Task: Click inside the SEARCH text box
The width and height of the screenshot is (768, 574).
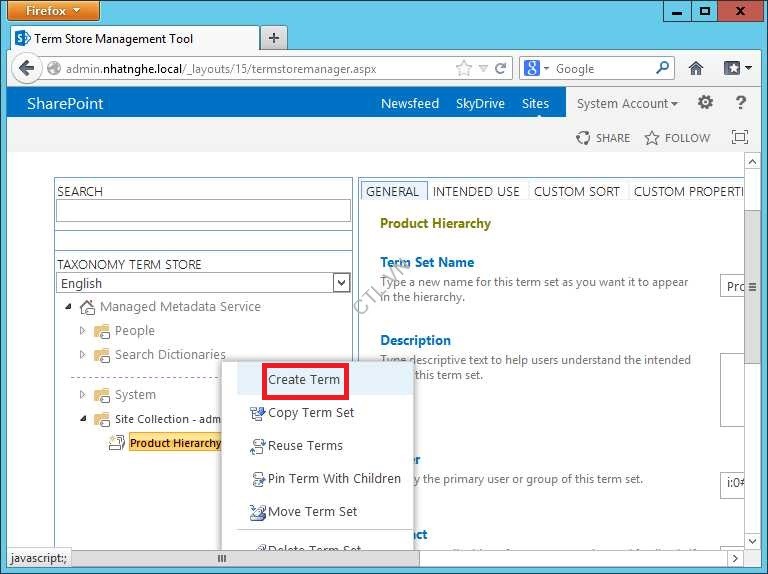Action: click(x=203, y=211)
